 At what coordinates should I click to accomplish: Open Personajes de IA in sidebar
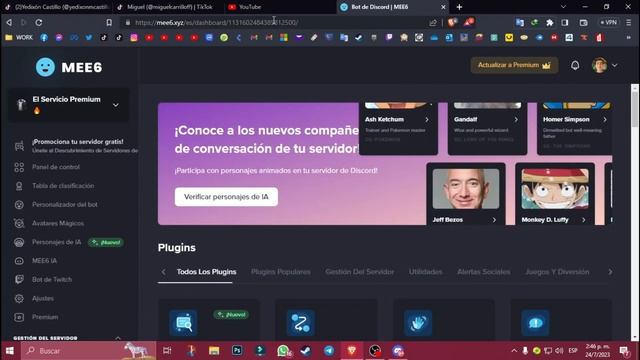(56, 242)
